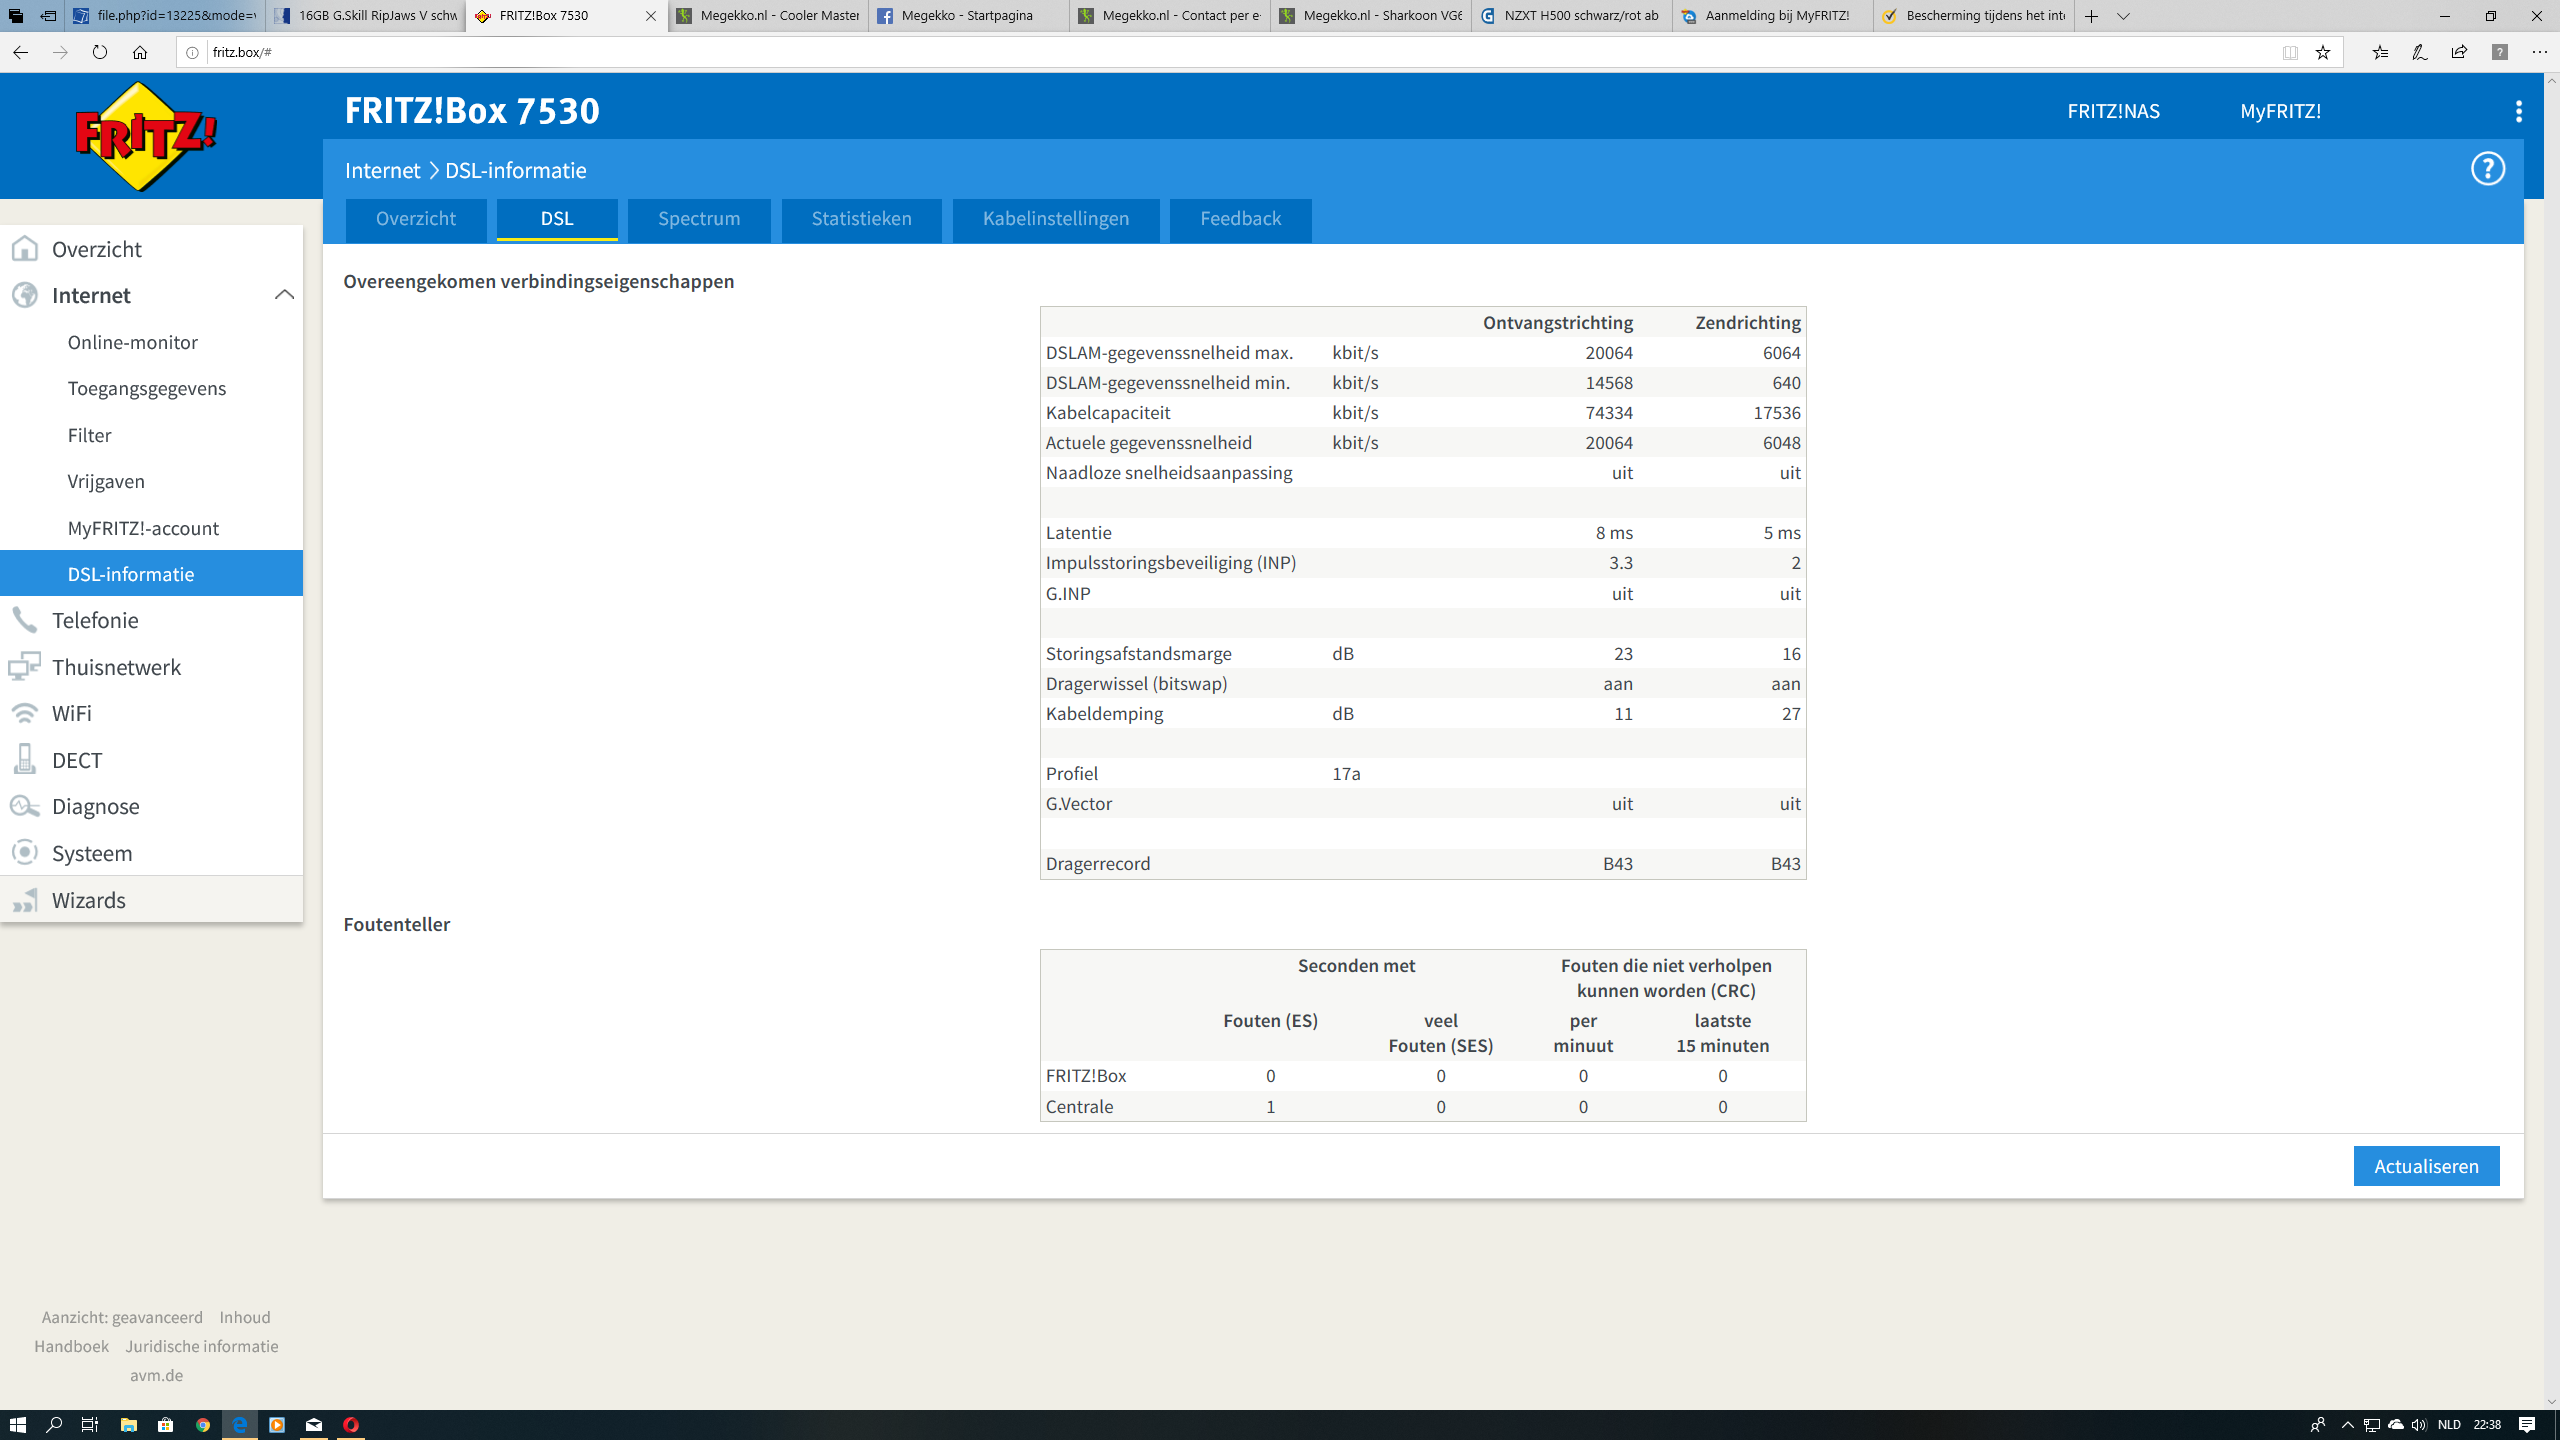Open the Telefonie menu with phone icon
Screen dimensions: 2560x1440
tap(94, 620)
